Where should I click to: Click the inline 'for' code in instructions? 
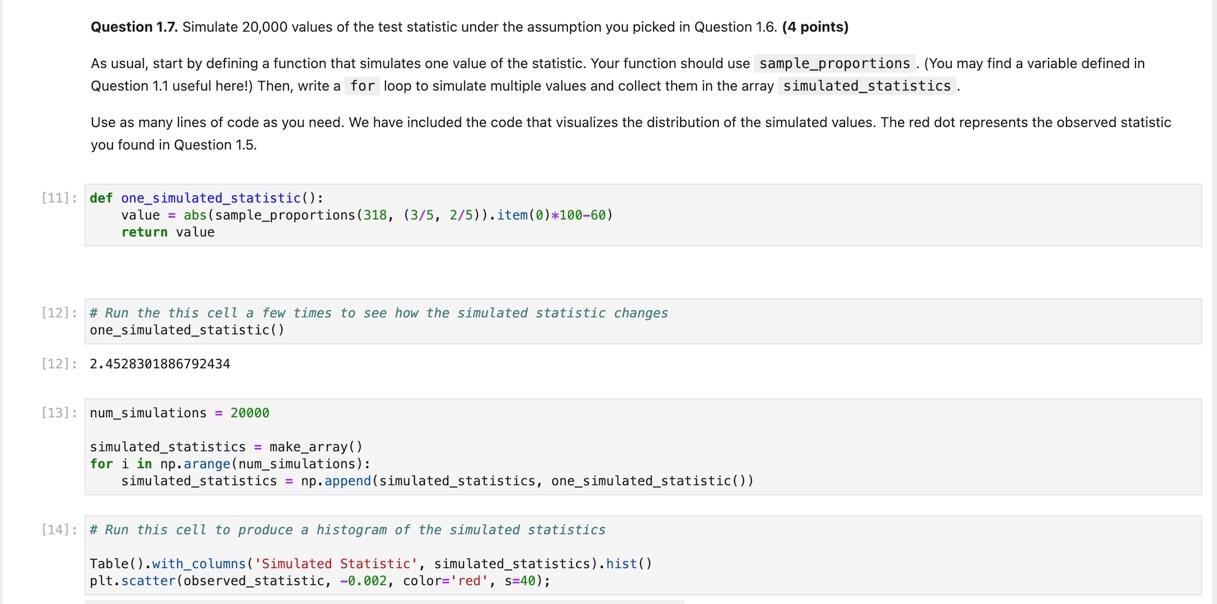coord(362,86)
